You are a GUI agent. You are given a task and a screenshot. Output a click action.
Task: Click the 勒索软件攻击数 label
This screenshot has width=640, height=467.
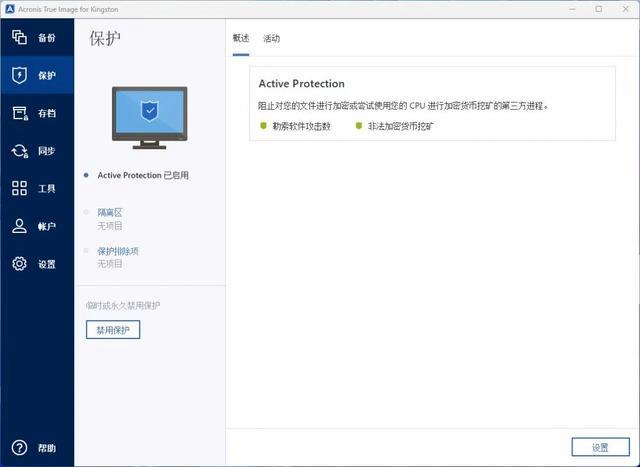[301, 126]
